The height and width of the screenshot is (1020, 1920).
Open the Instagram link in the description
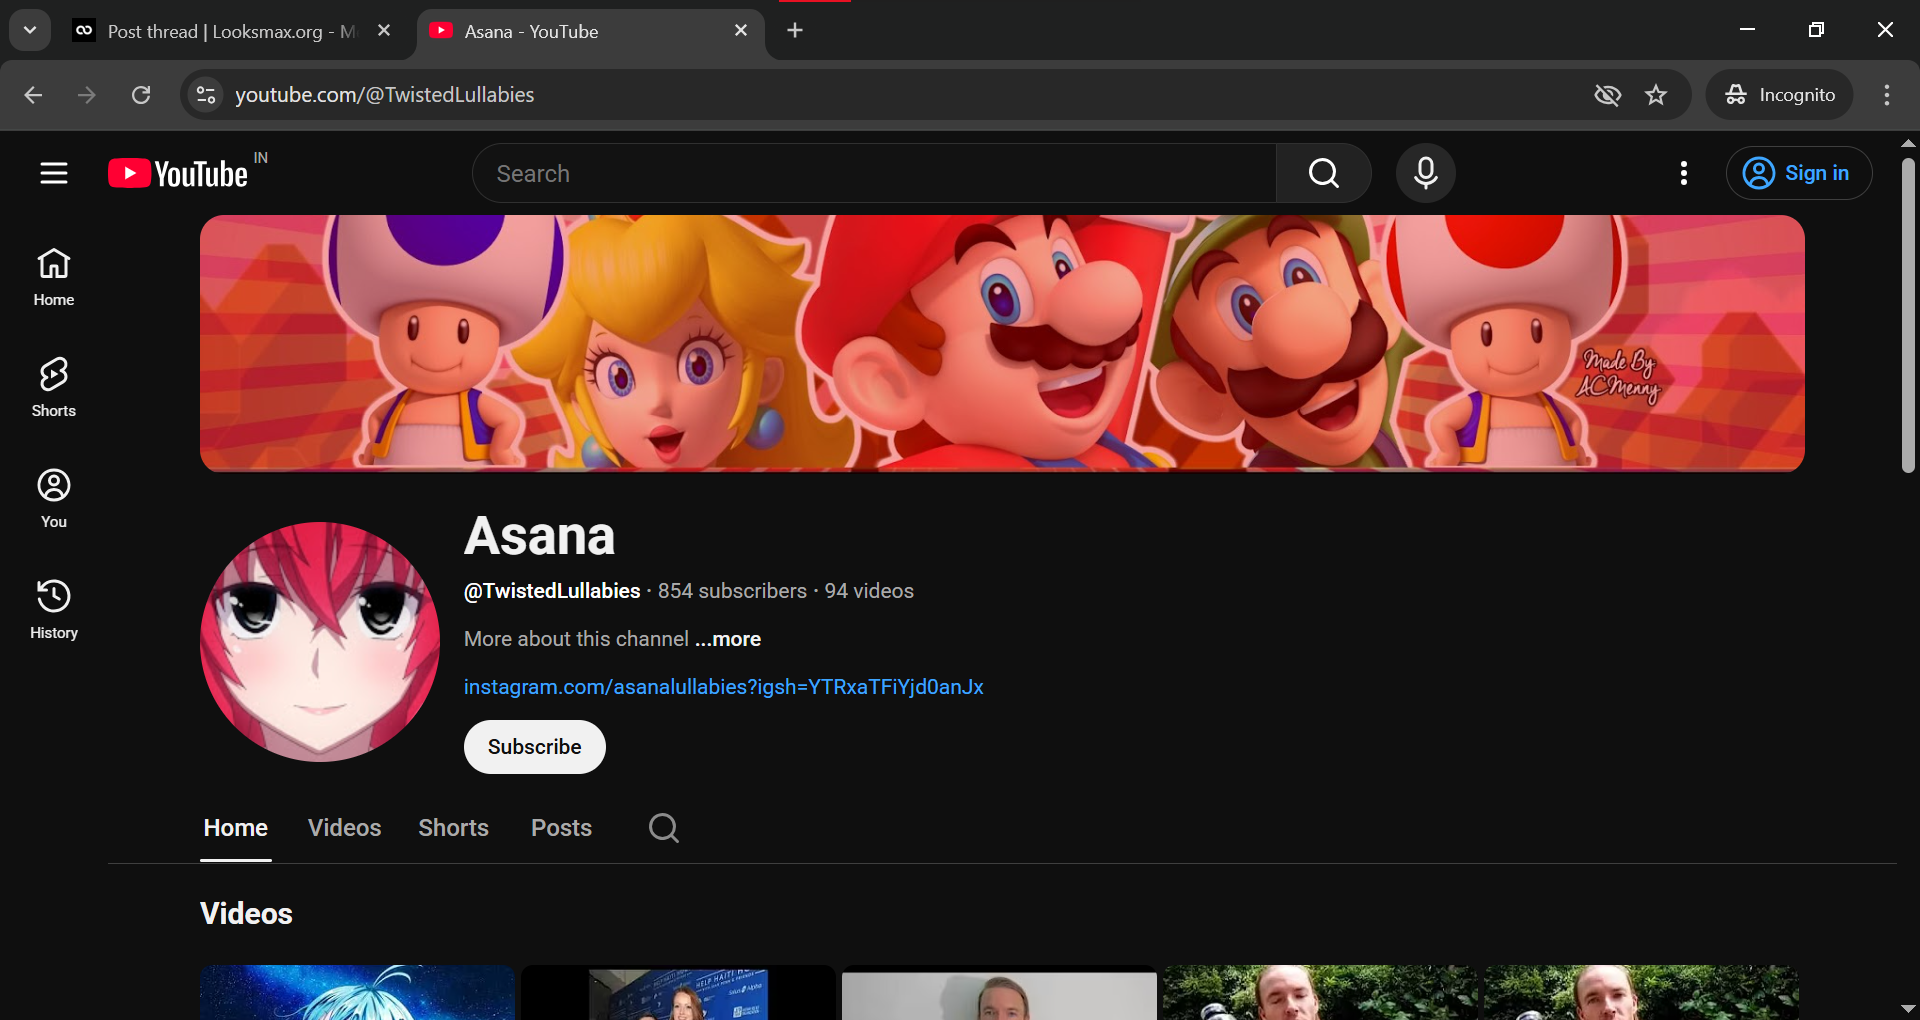(722, 687)
